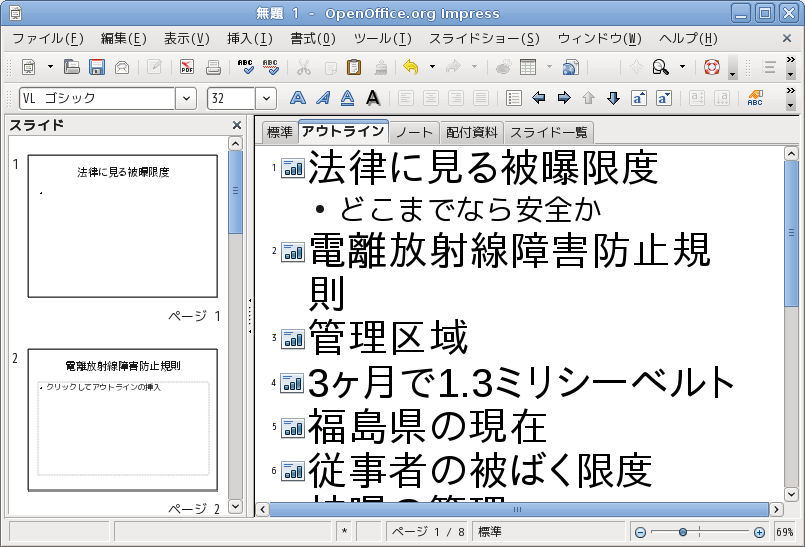Close the スライド panel
The height and width of the screenshot is (547, 805).
[237, 125]
